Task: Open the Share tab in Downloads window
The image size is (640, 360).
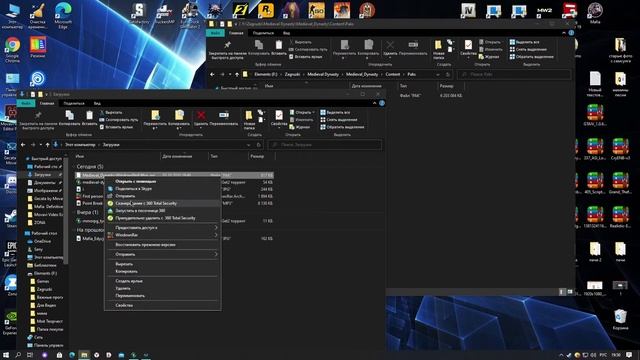Action: click(x=74, y=103)
